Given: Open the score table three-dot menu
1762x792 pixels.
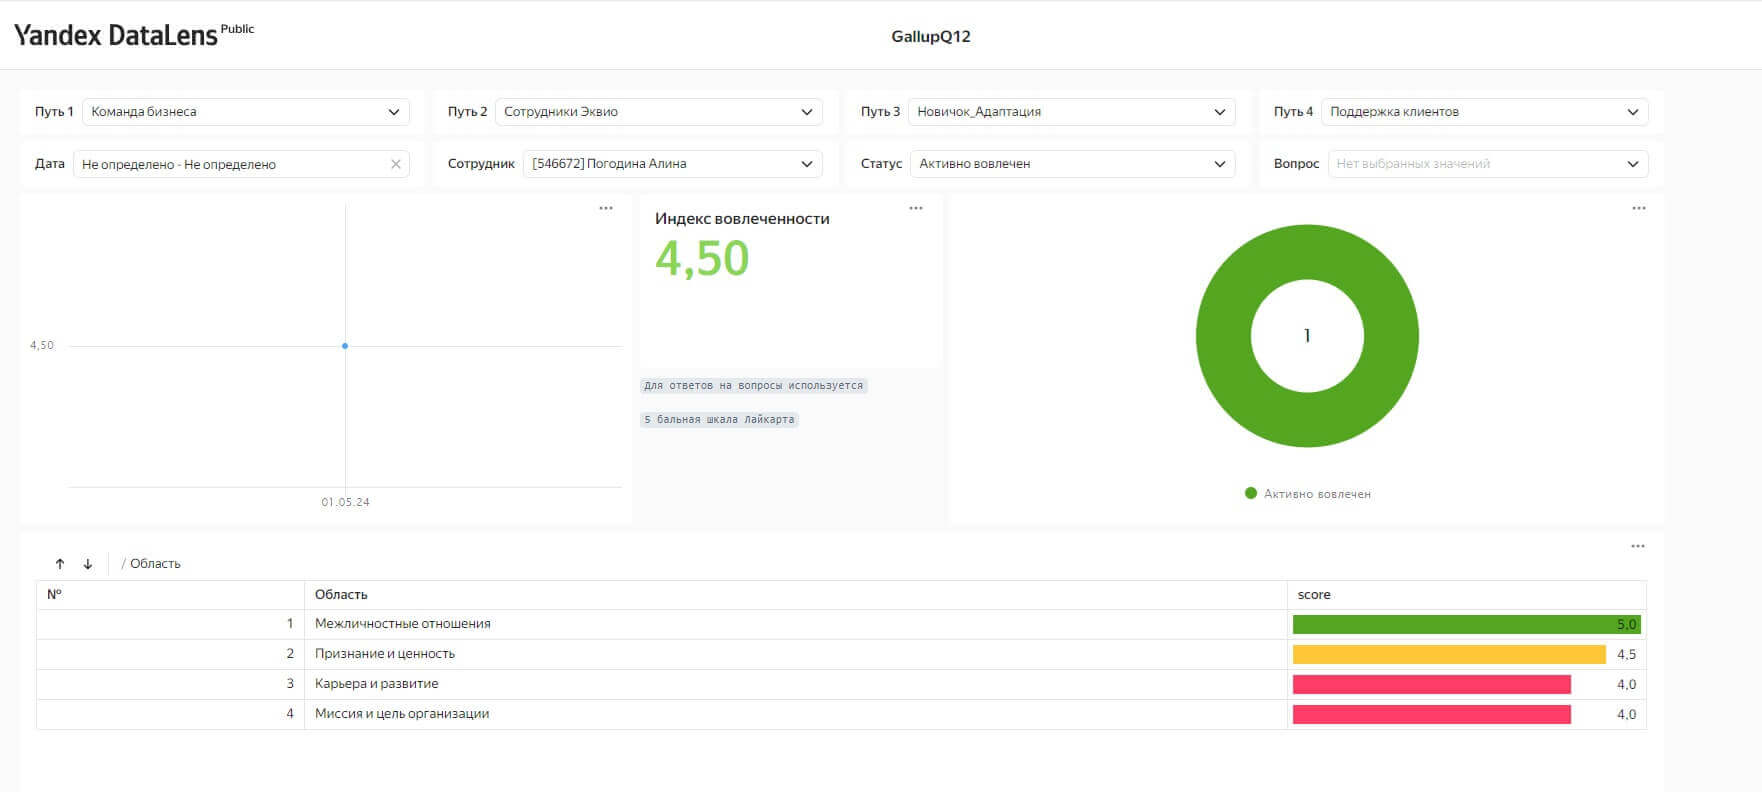Looking at the screenshot, I should pyautogui.click(x=1637, y=546).
